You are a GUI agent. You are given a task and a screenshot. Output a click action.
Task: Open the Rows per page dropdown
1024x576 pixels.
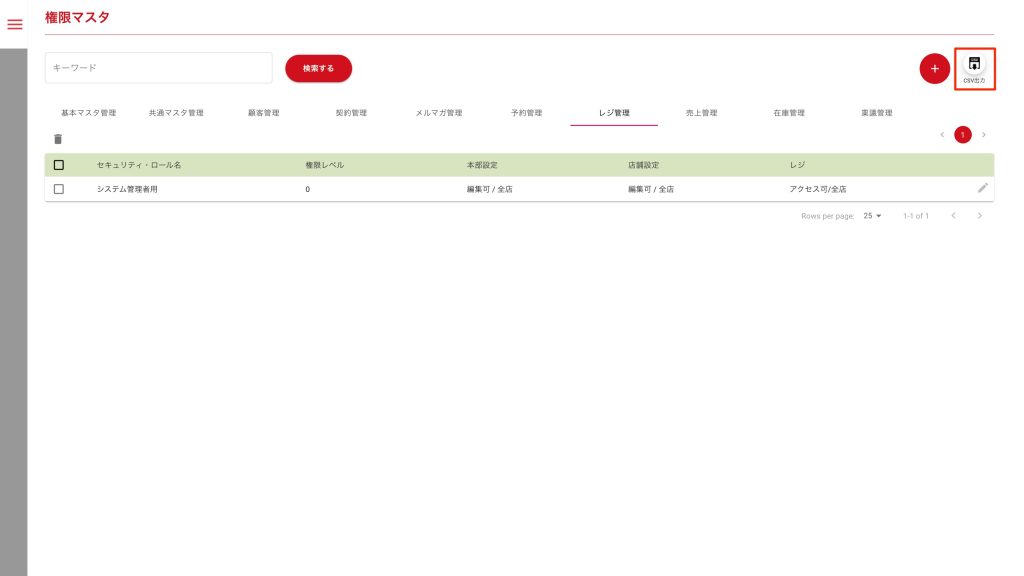click(872, 216)
